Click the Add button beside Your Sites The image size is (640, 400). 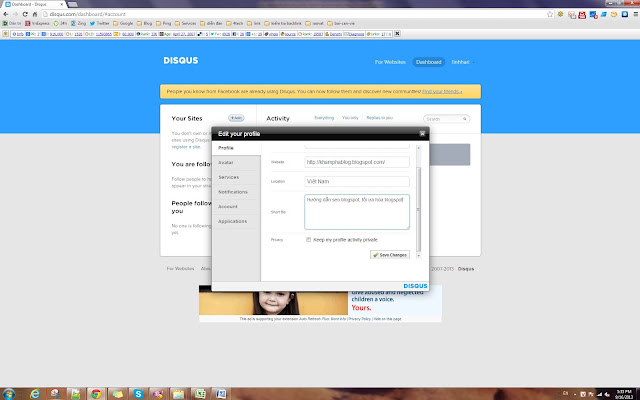[236, 118]
